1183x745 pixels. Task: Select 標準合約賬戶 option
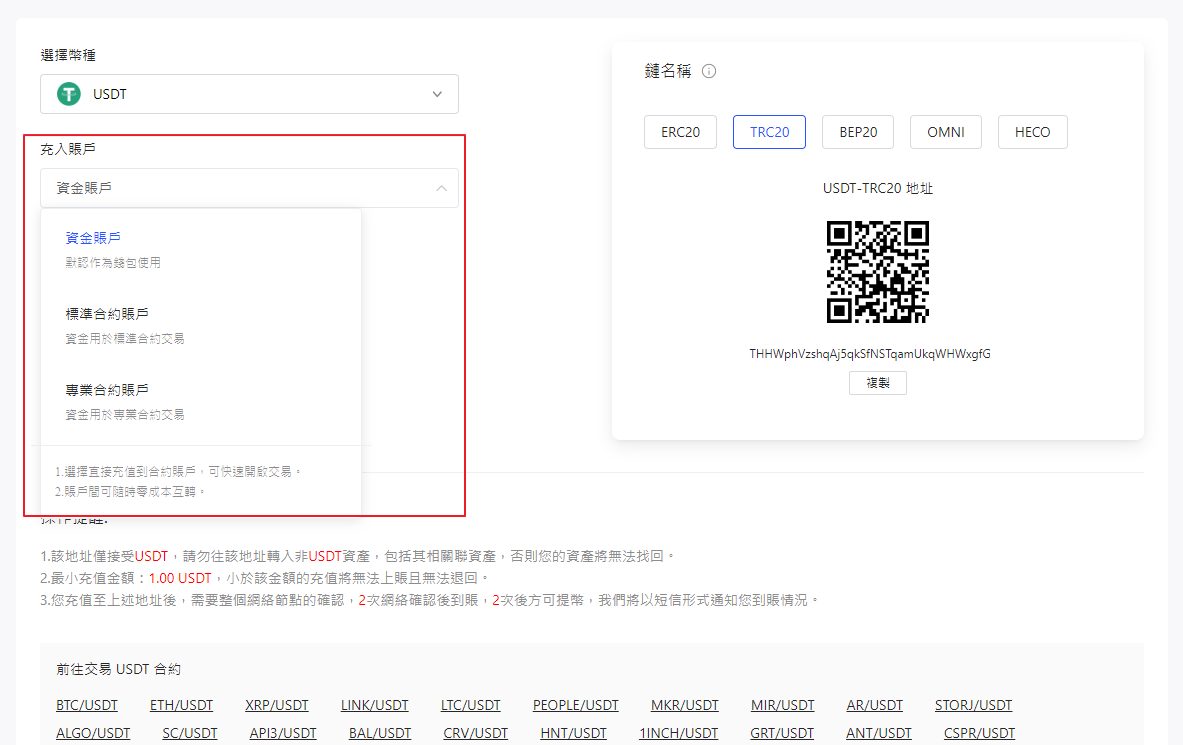[x=107, y=314]
